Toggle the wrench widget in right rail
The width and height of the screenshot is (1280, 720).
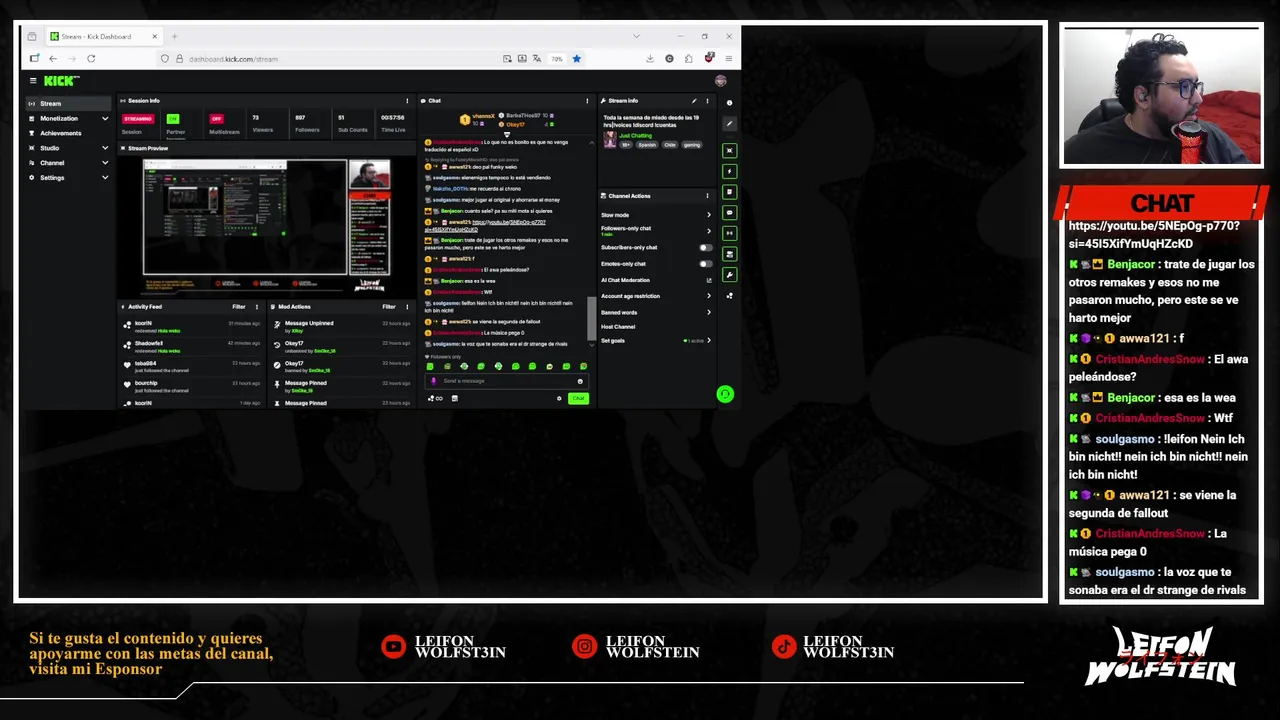pyautogui.click(x=729, y=274)
